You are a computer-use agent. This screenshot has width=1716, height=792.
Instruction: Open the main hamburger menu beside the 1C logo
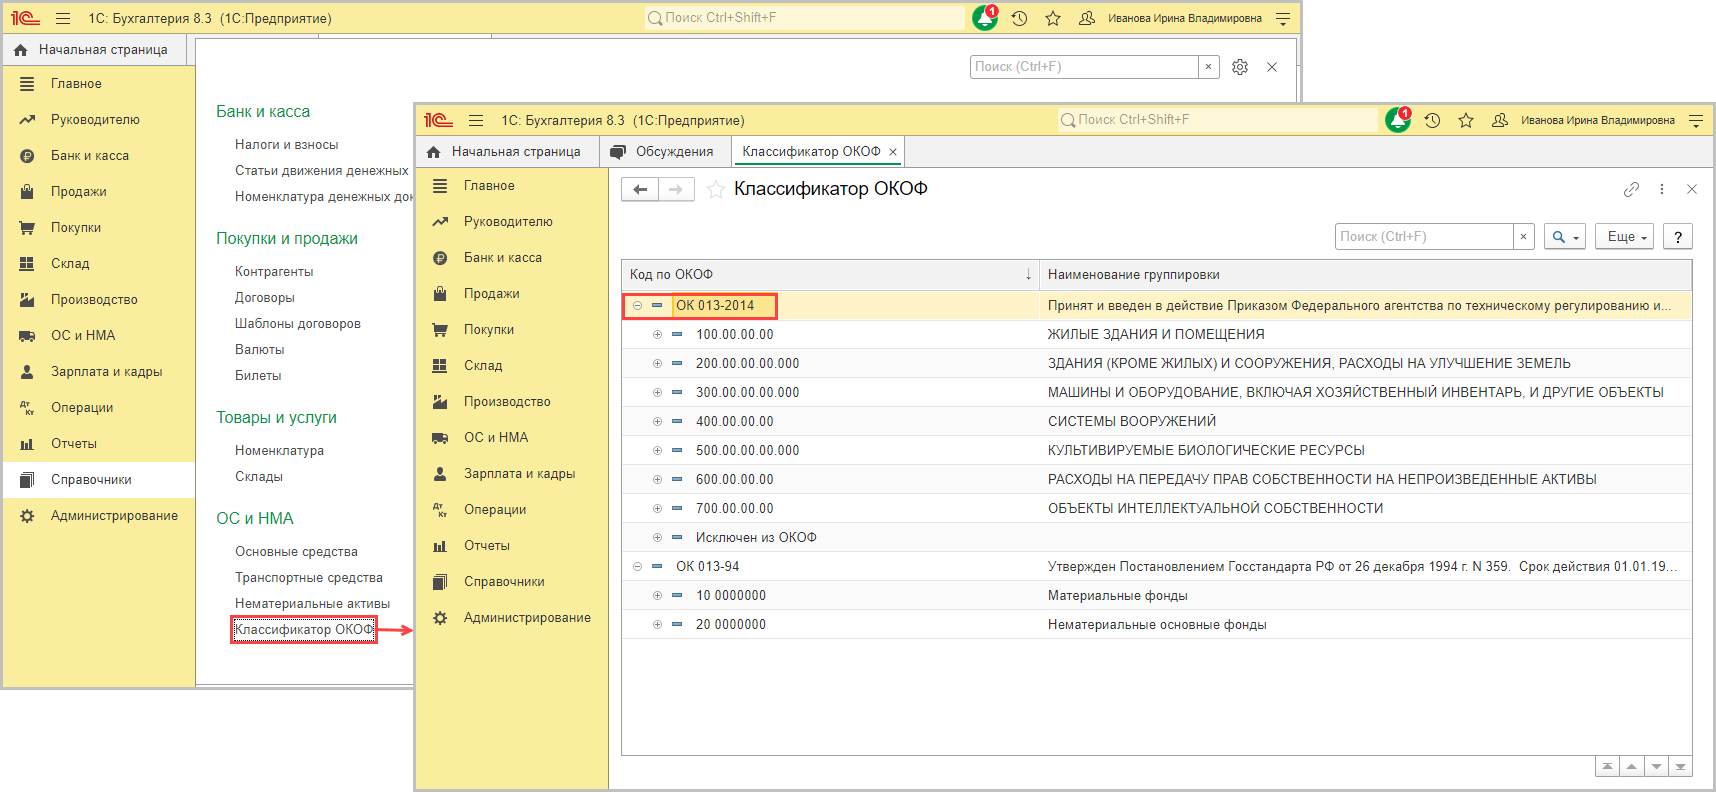coord(476,121)
